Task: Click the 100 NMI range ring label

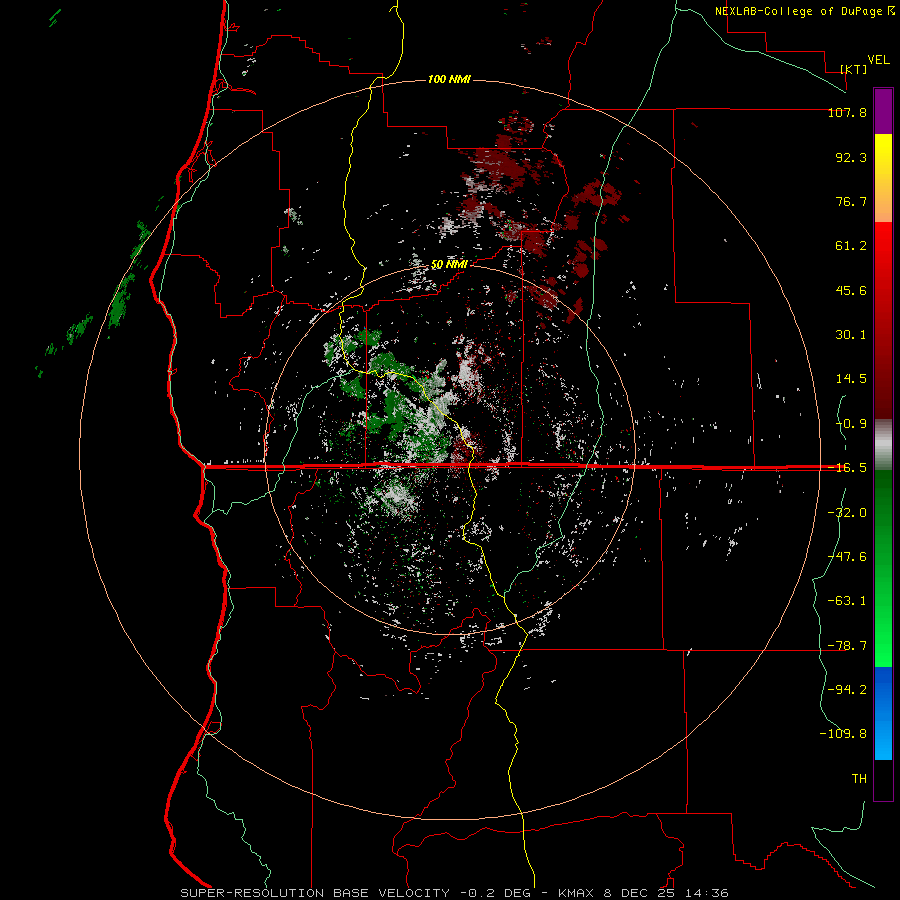Action: coord(449,79)
